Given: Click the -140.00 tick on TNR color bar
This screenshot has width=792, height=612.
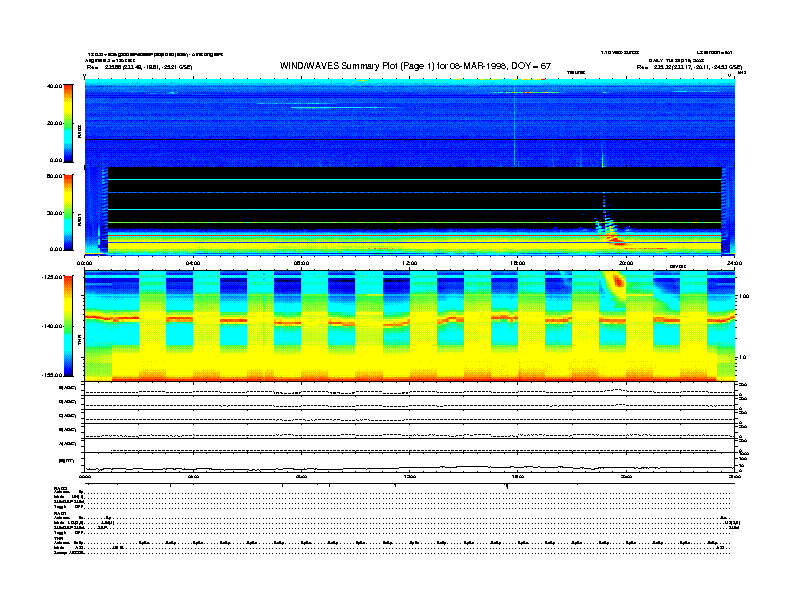Looking at the screenshot, I should click(52, 326).
